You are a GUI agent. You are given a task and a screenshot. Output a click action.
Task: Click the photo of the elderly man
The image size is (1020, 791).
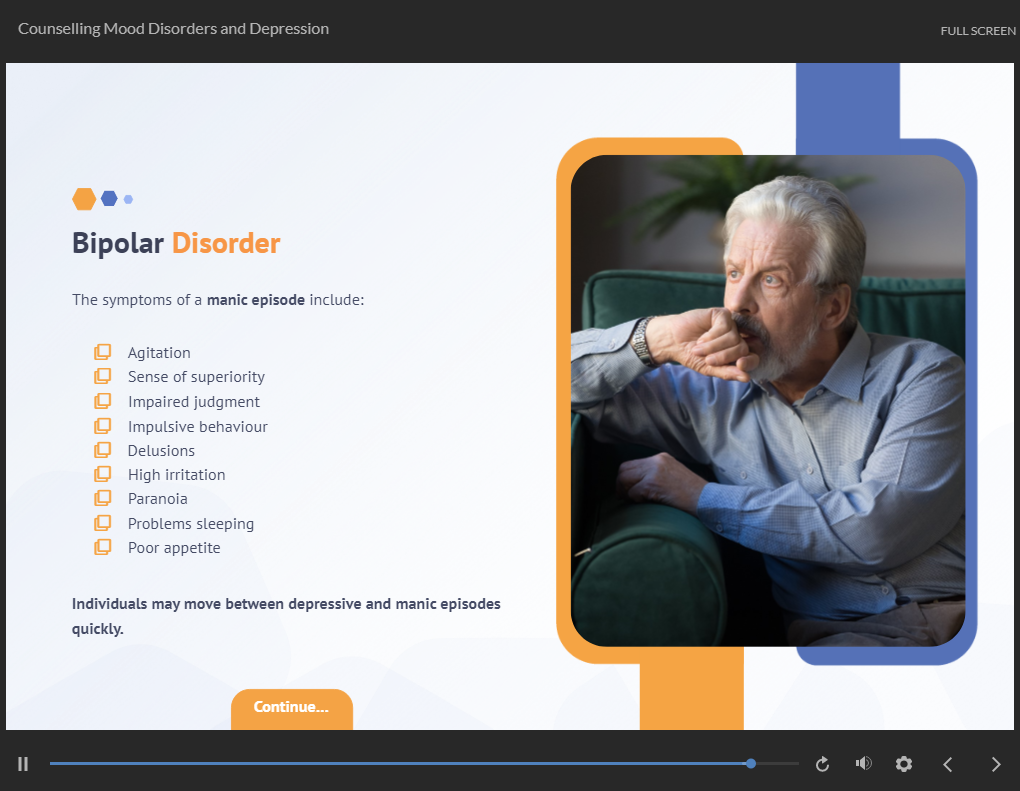point(767,400)
